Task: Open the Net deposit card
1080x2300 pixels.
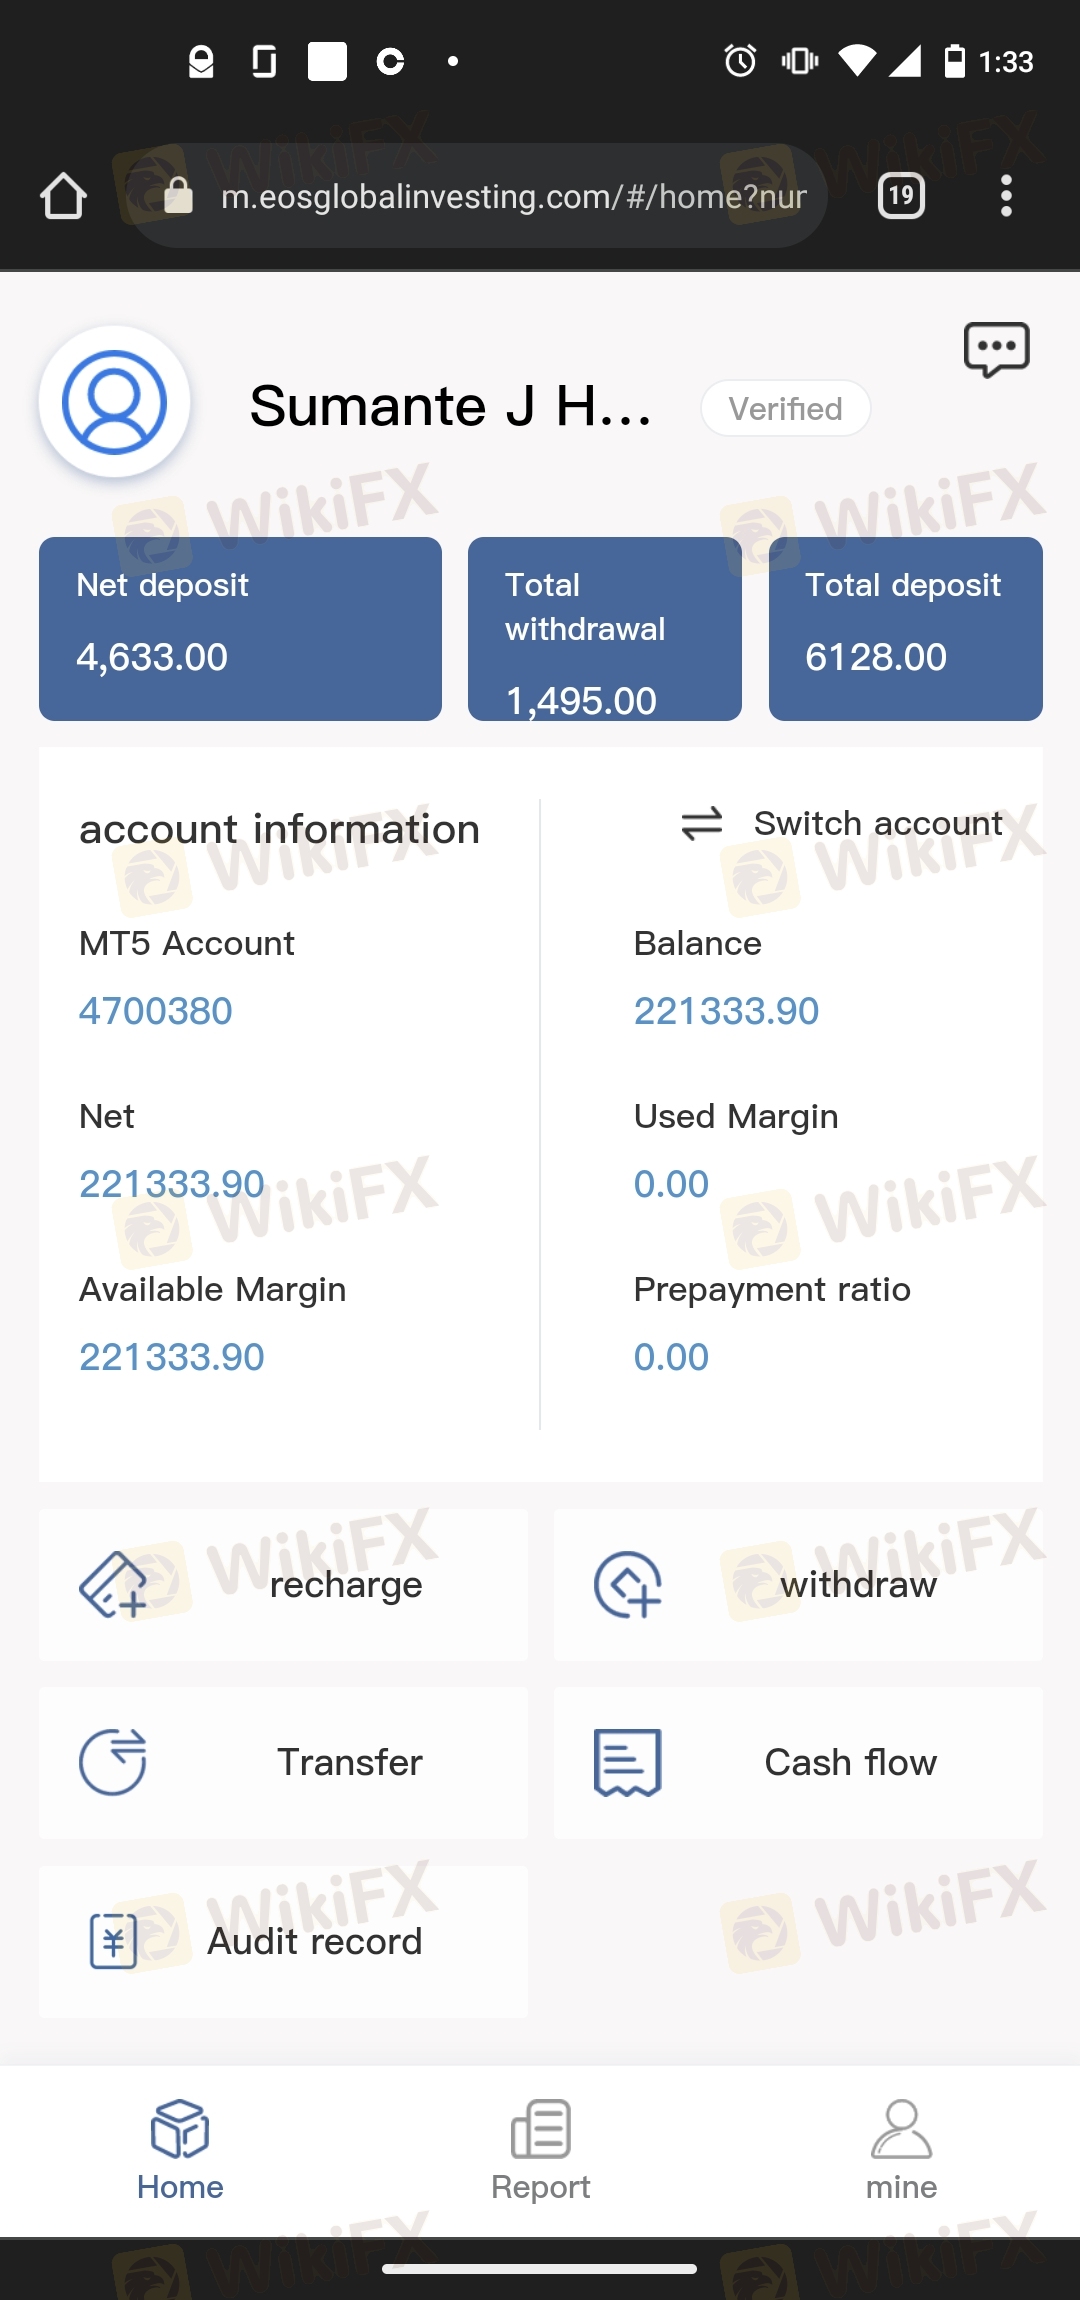Action: (x=240, y=629)
